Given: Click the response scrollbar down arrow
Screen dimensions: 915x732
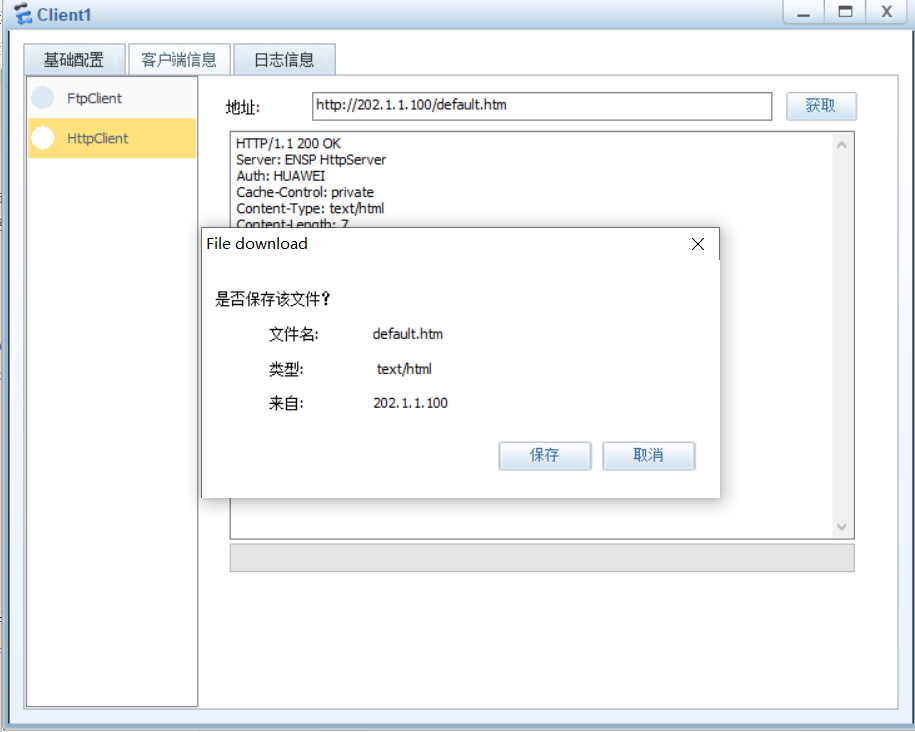Looking at the screenshot, I should click(841, 527).
